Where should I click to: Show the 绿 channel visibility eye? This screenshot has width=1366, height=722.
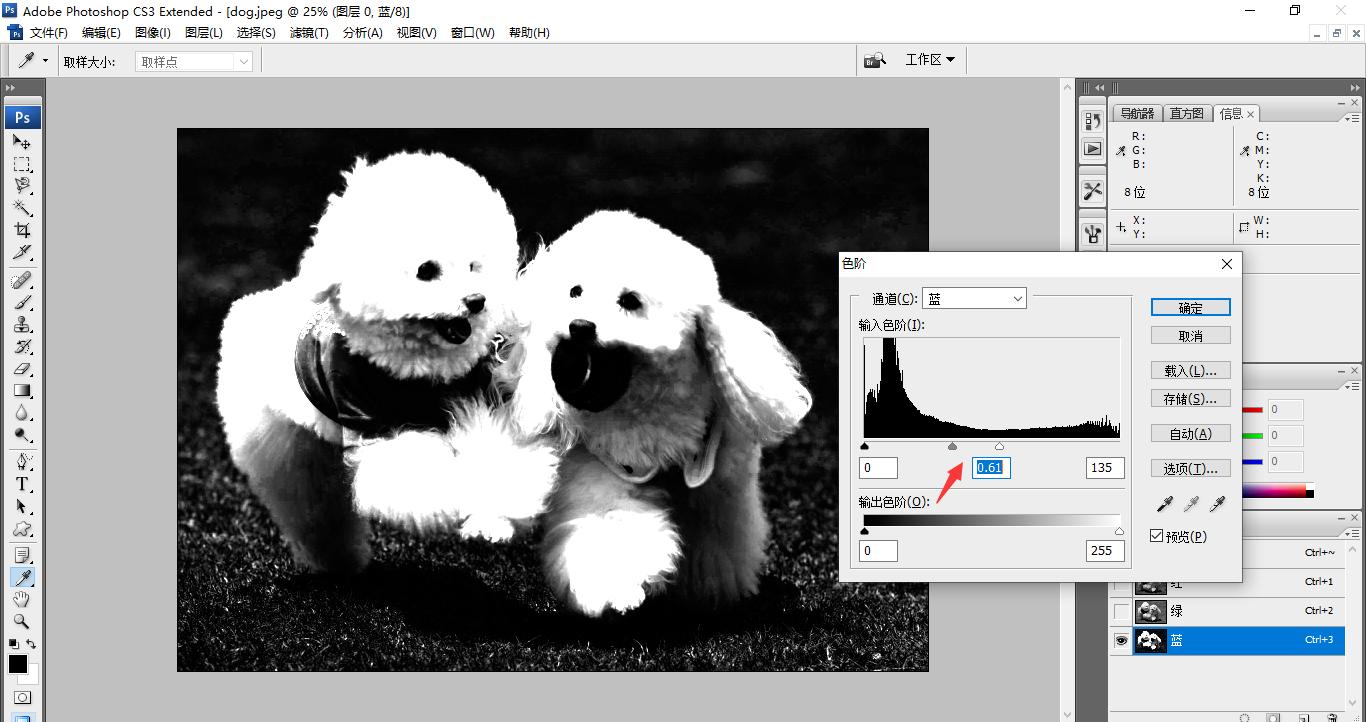coord(1121,610)
